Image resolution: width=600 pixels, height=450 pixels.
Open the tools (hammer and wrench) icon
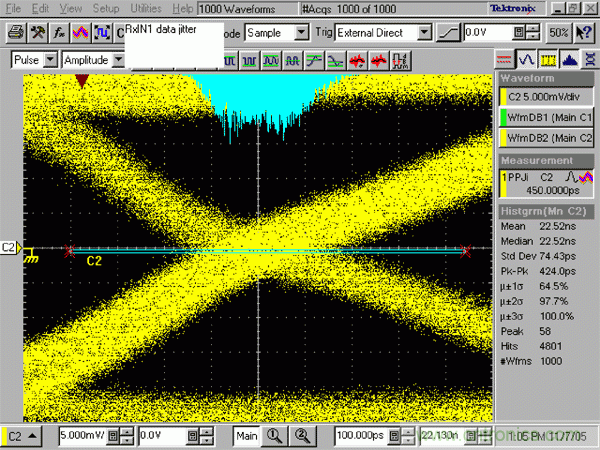click(x=38, y=32)
